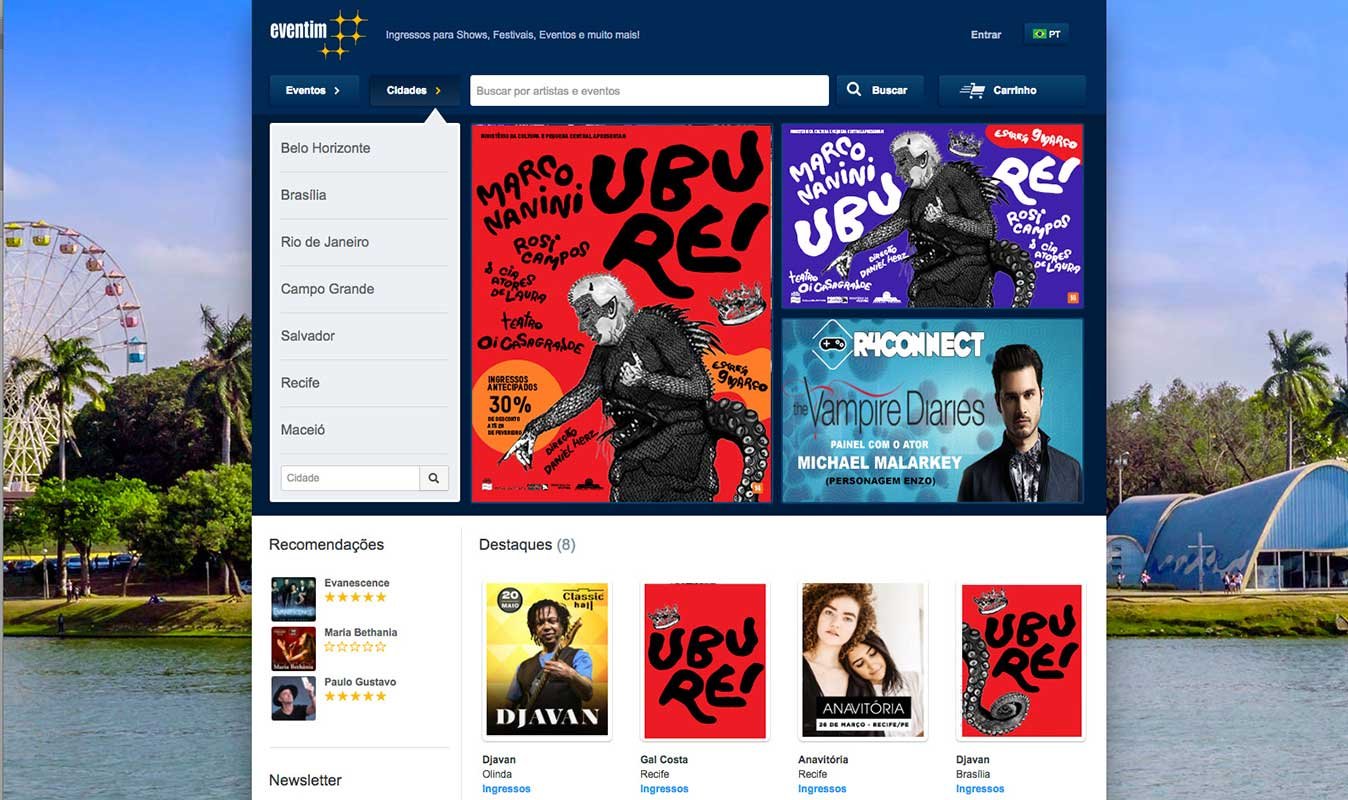
Task: Click the eventim logo with stars
Action: (318, 34)
